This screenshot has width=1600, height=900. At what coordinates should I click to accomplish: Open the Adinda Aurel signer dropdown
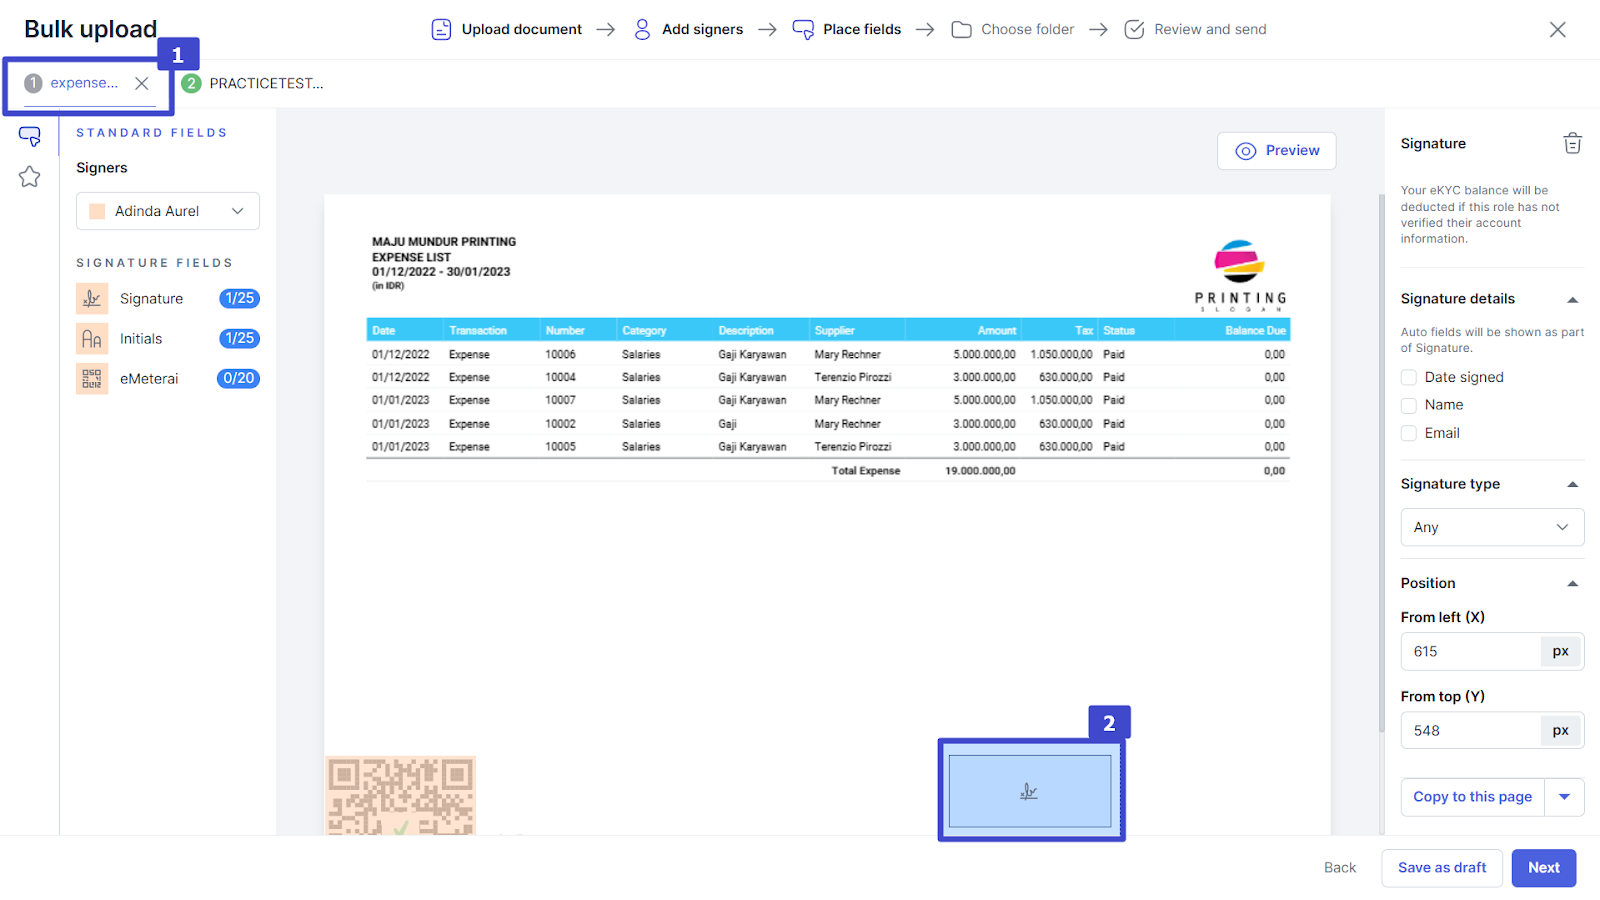168,211
